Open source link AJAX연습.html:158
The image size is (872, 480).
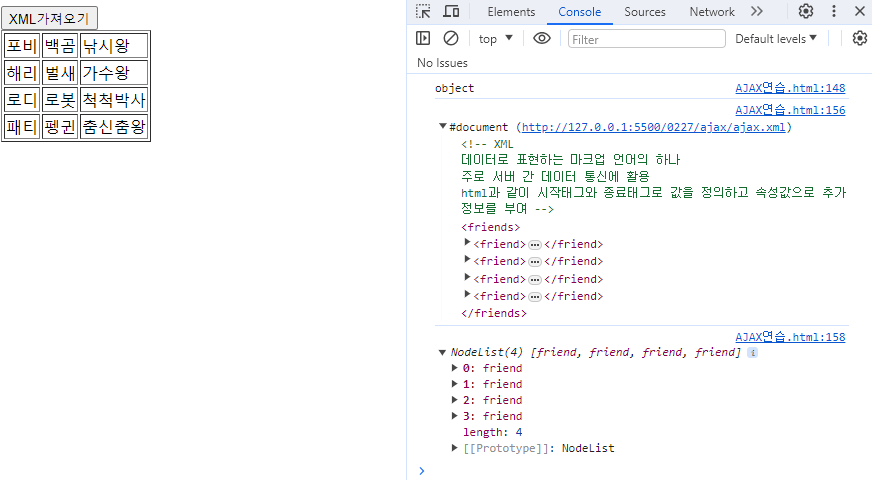click(790, 337)
